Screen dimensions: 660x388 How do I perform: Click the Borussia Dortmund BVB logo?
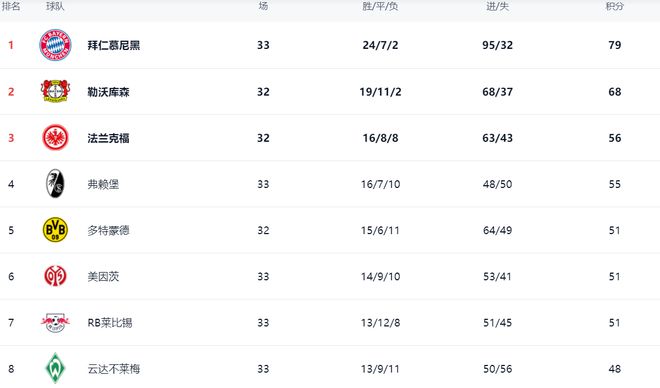55,230
